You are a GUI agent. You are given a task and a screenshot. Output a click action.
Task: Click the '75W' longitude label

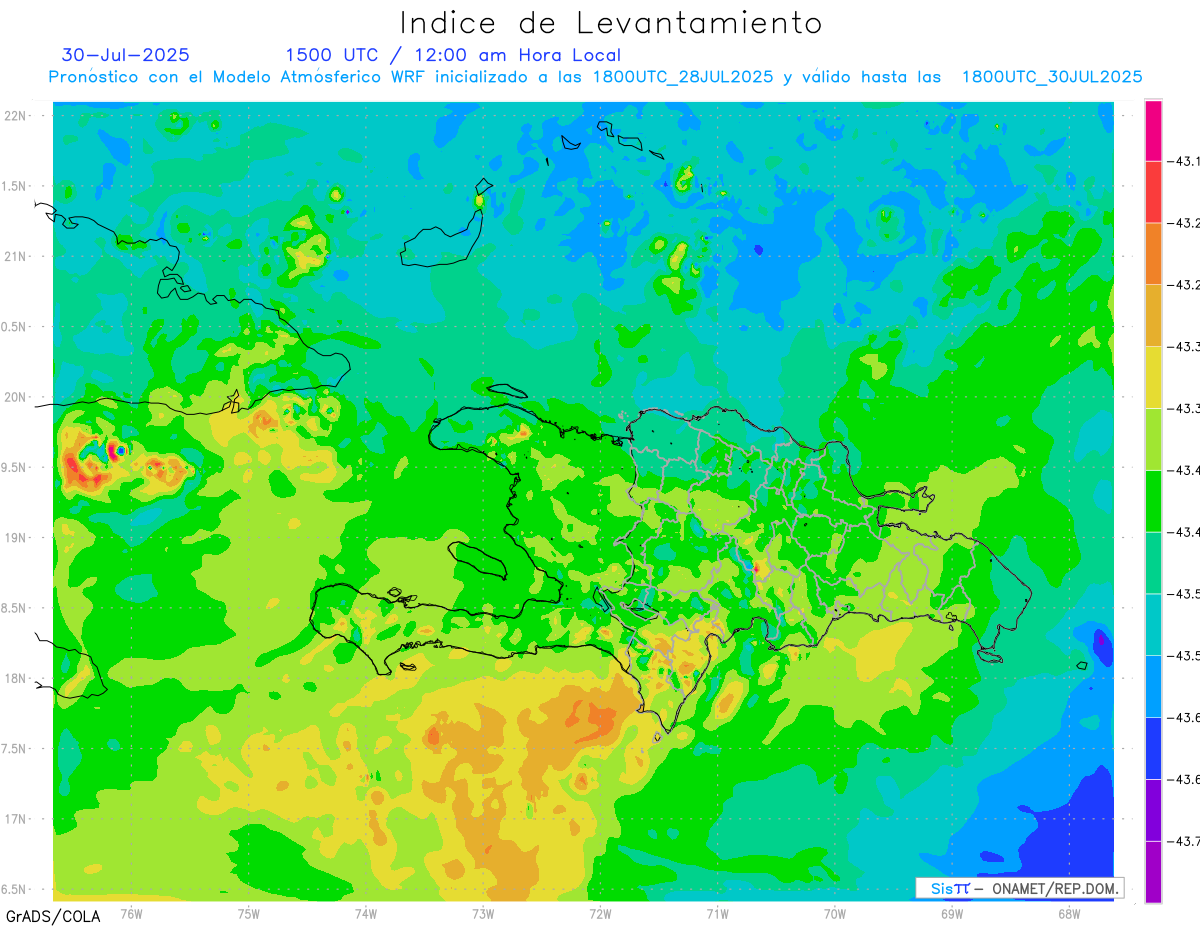[249, 913]
